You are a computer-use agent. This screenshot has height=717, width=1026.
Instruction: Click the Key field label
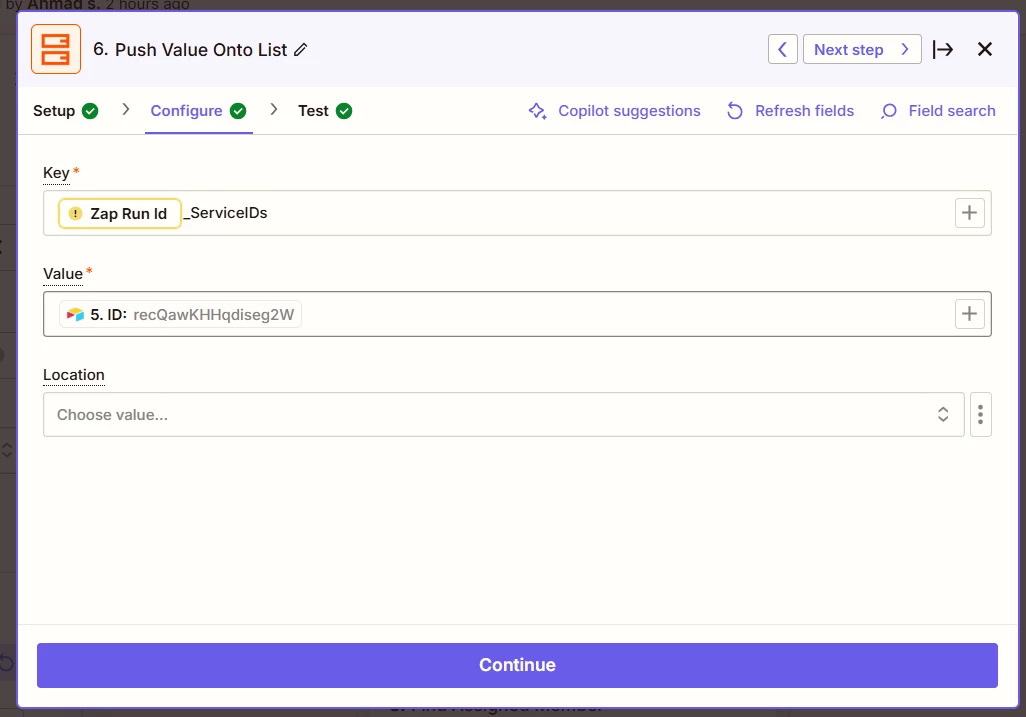tap(56, 173)
